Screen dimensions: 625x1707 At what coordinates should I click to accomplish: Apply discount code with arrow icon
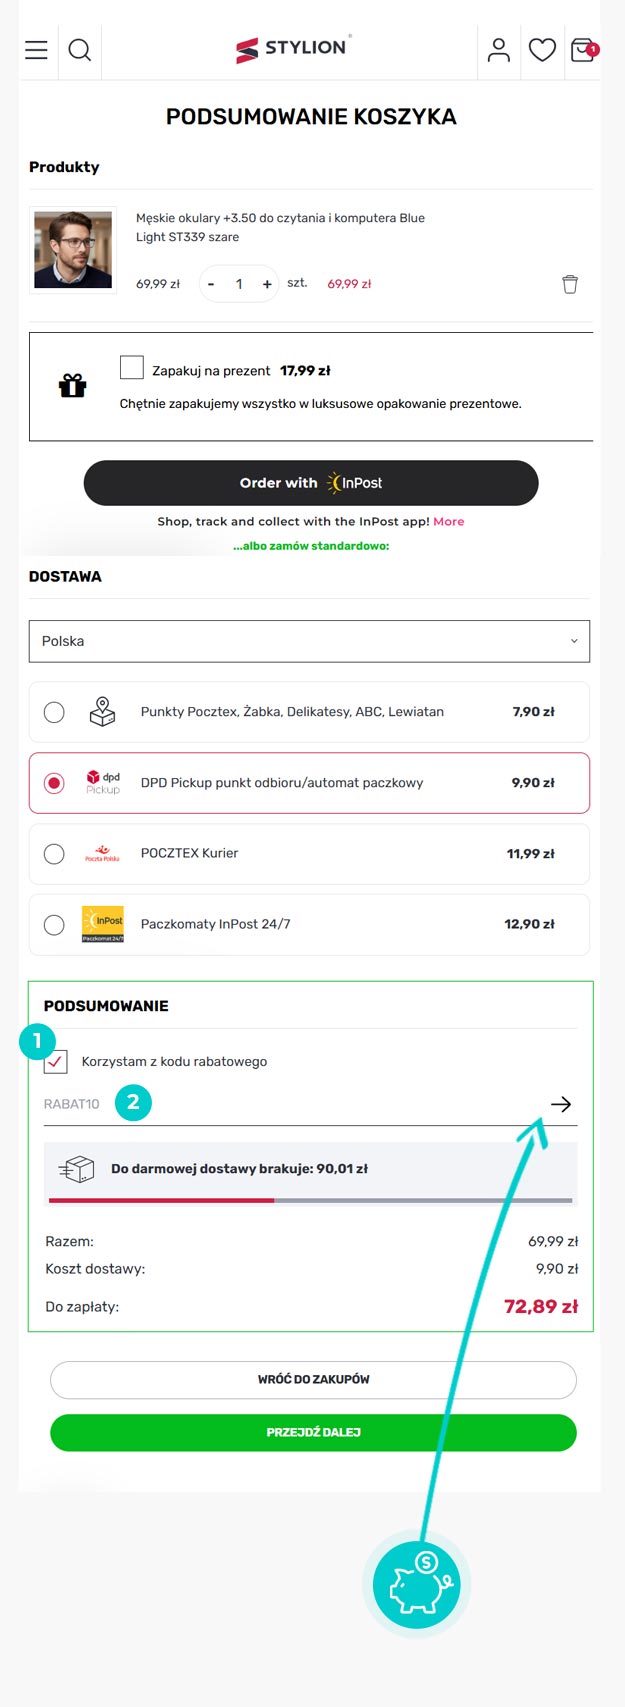(x=561, y=1104)
